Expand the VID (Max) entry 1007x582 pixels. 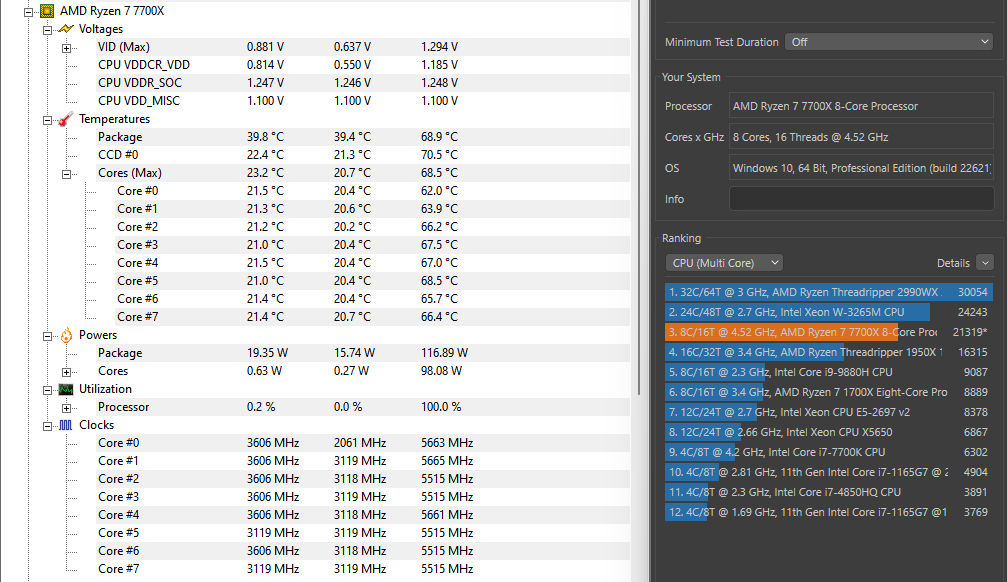coord(66,48)
